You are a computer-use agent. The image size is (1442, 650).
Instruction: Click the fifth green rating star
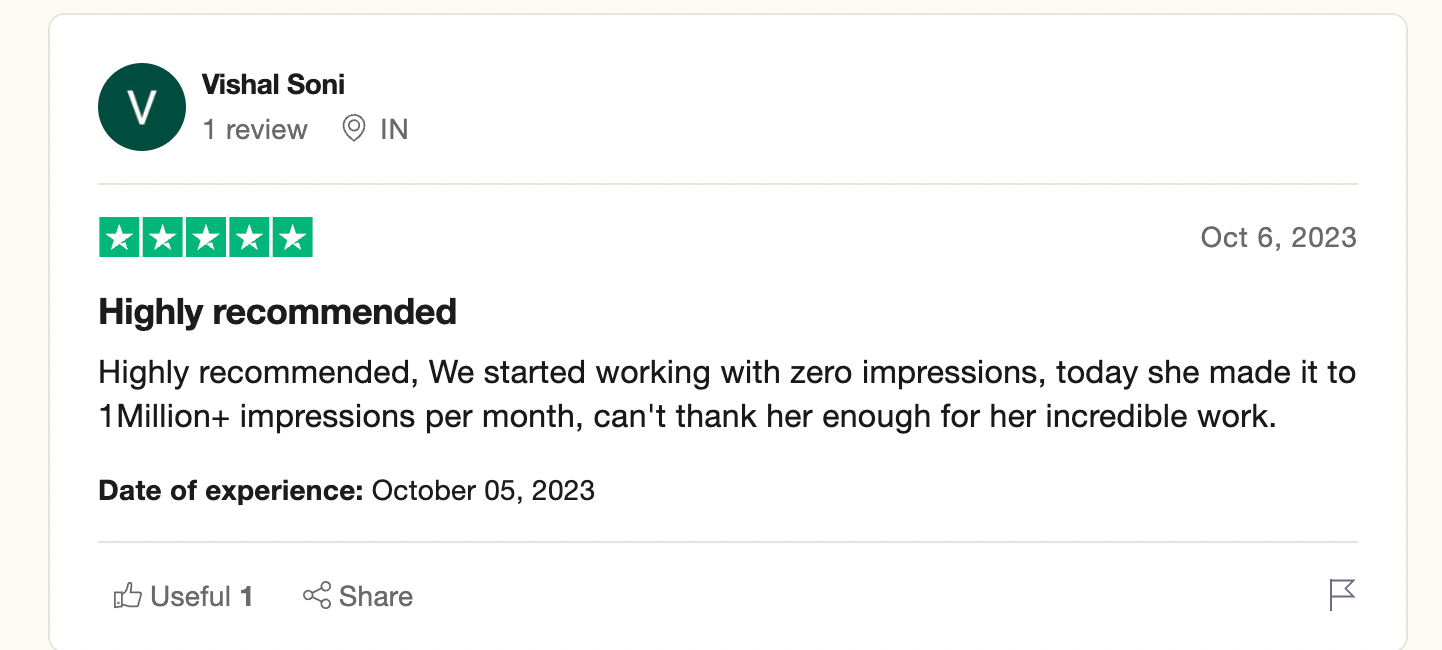tap(292, 238)
